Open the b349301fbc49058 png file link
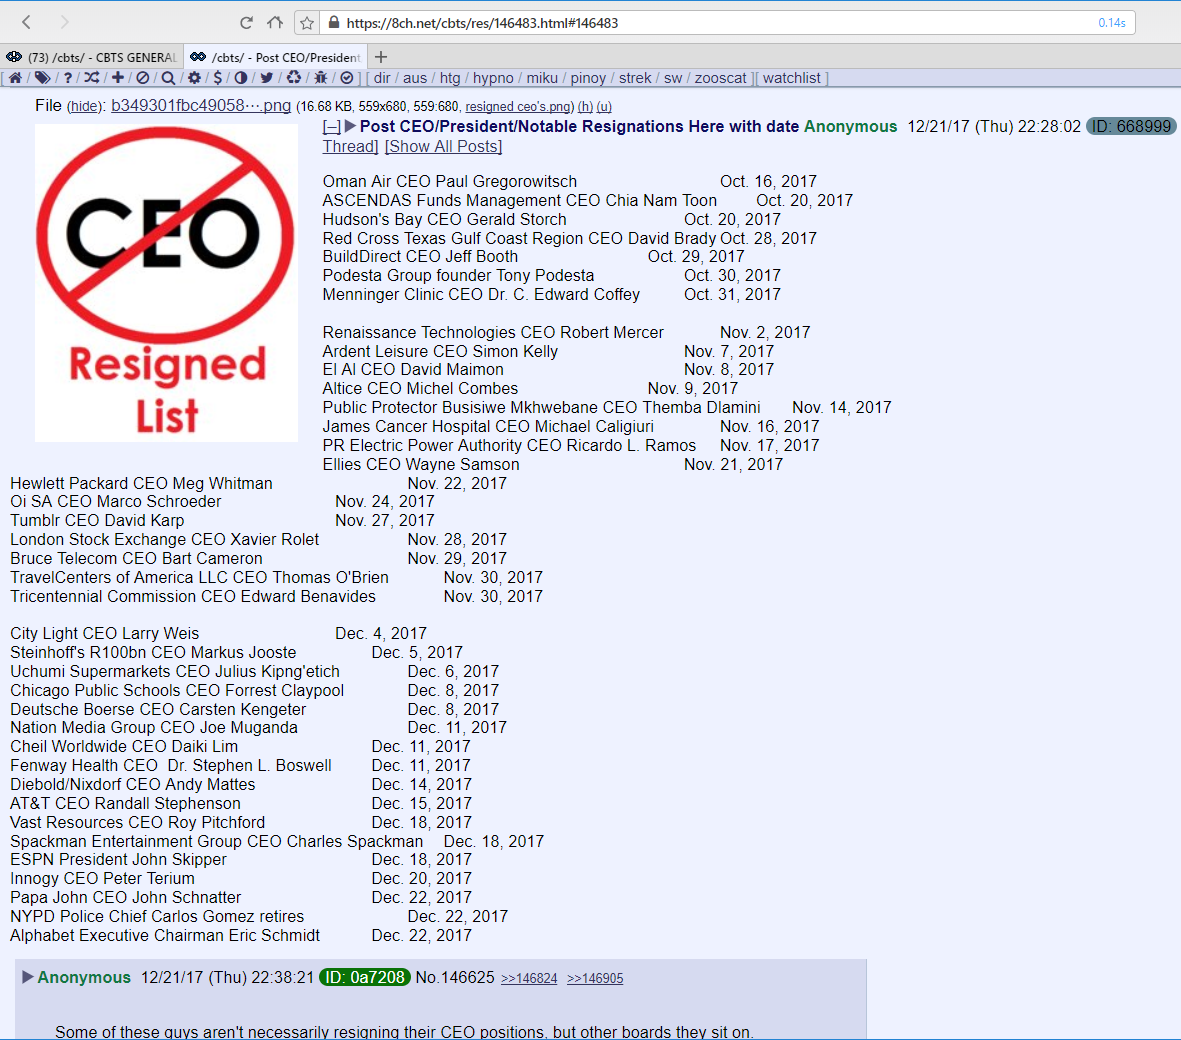This screenshot has height=1040, width=1181. (201, 105)
